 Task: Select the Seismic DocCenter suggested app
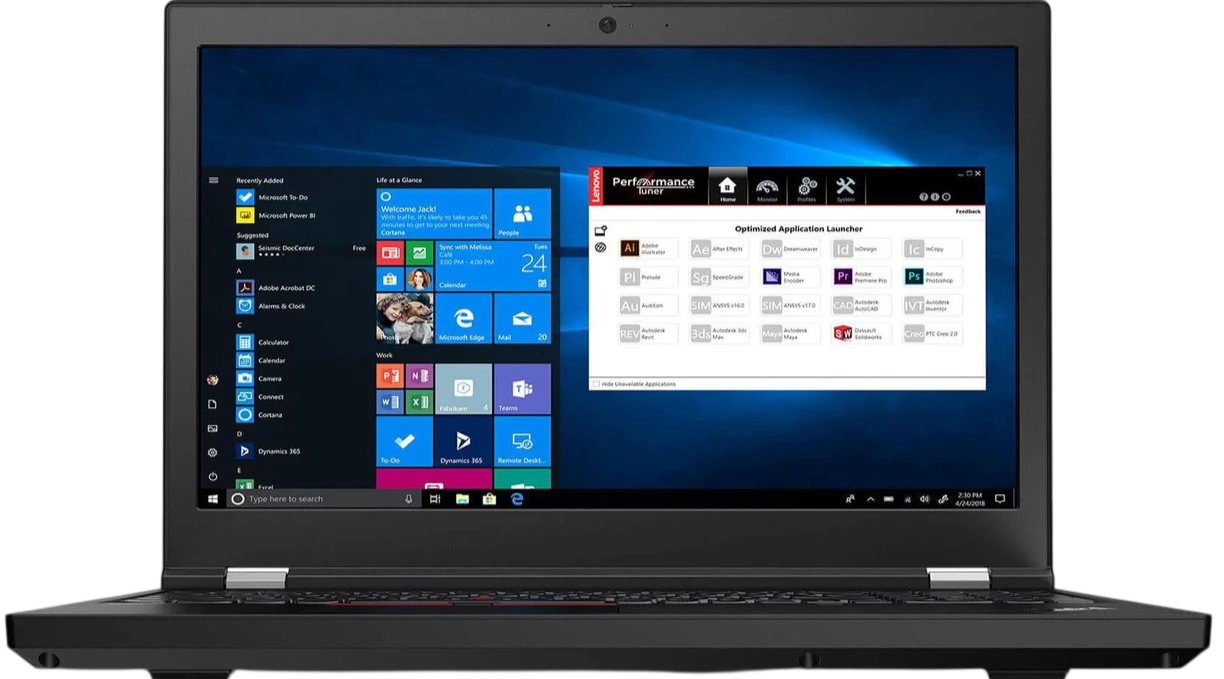[300, 250]
